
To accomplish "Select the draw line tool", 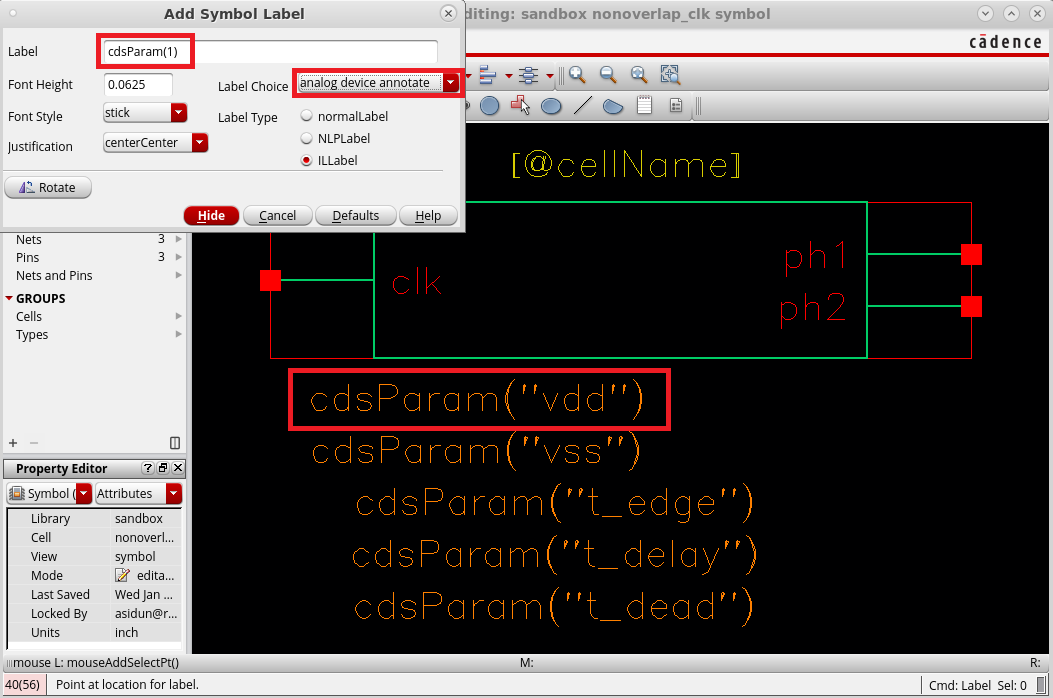I will [x=583, y=105].
